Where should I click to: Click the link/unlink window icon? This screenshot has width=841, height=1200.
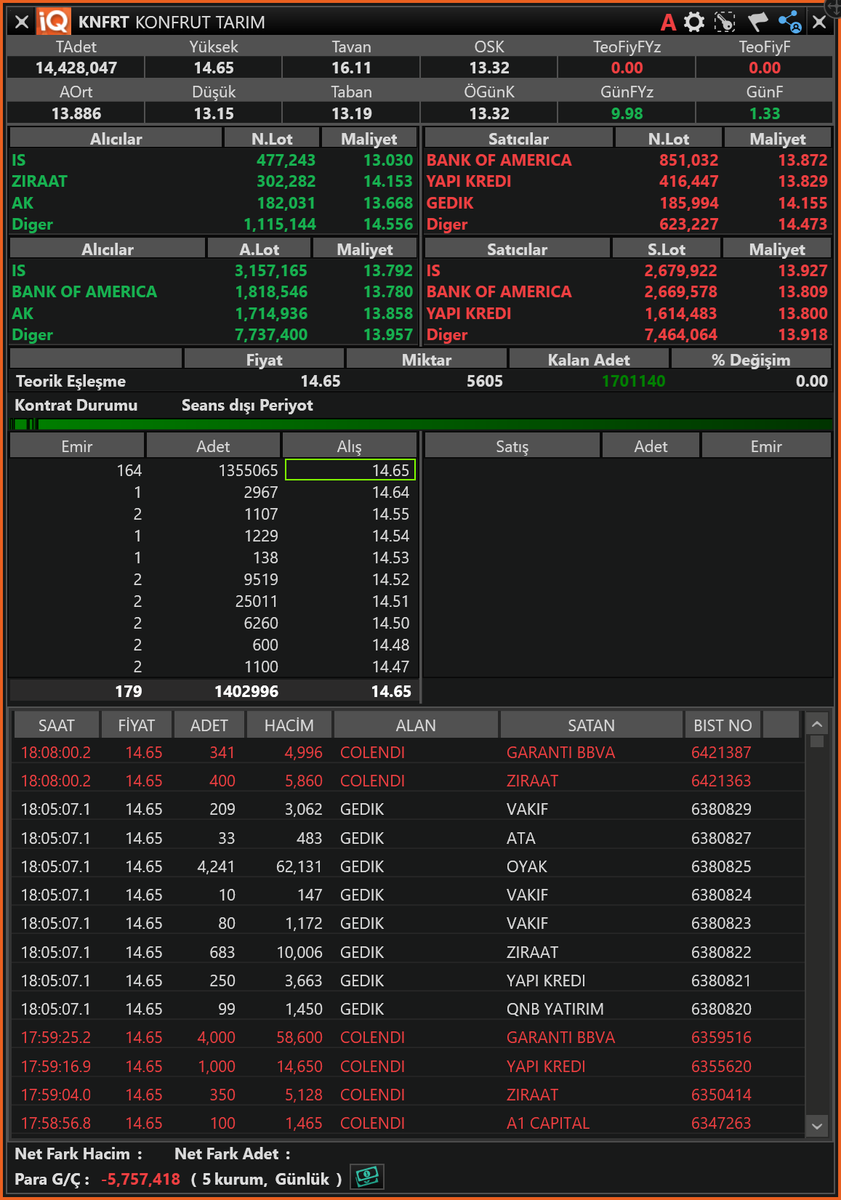726,22
